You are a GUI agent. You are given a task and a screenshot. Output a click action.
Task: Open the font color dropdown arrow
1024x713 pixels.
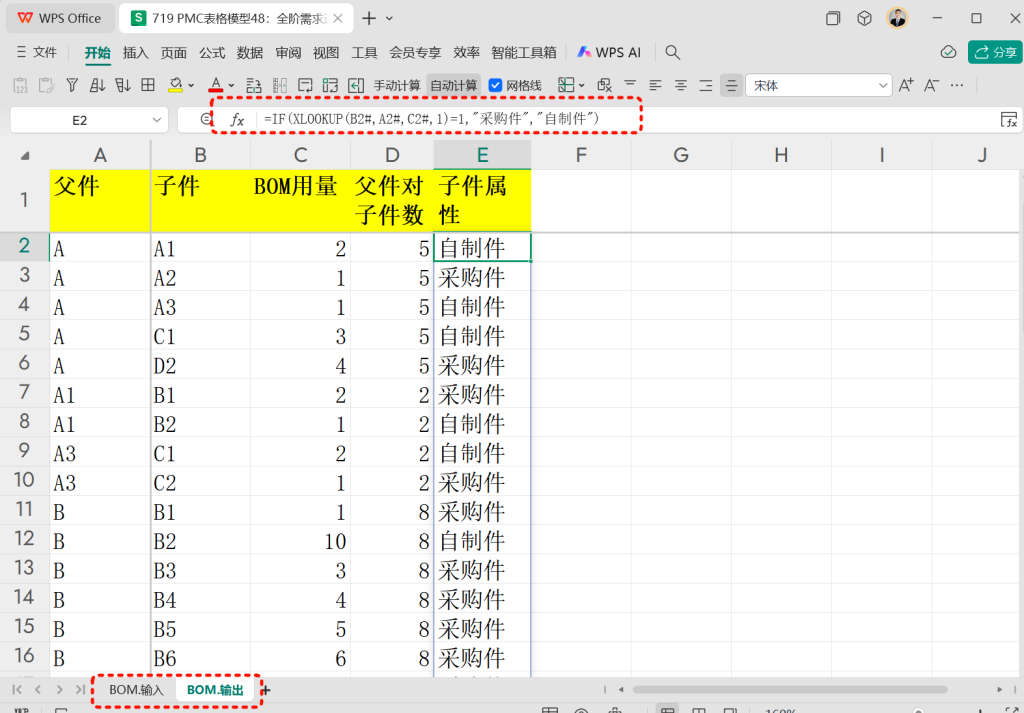tap(231, 86)
